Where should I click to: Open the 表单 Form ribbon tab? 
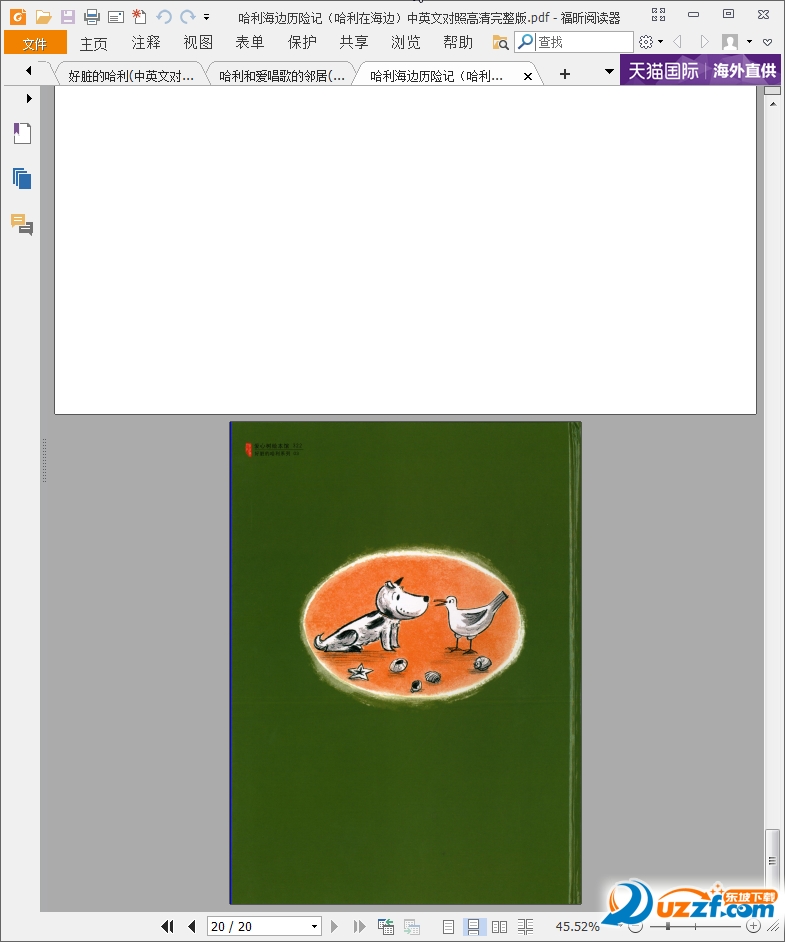pos(250,43)
